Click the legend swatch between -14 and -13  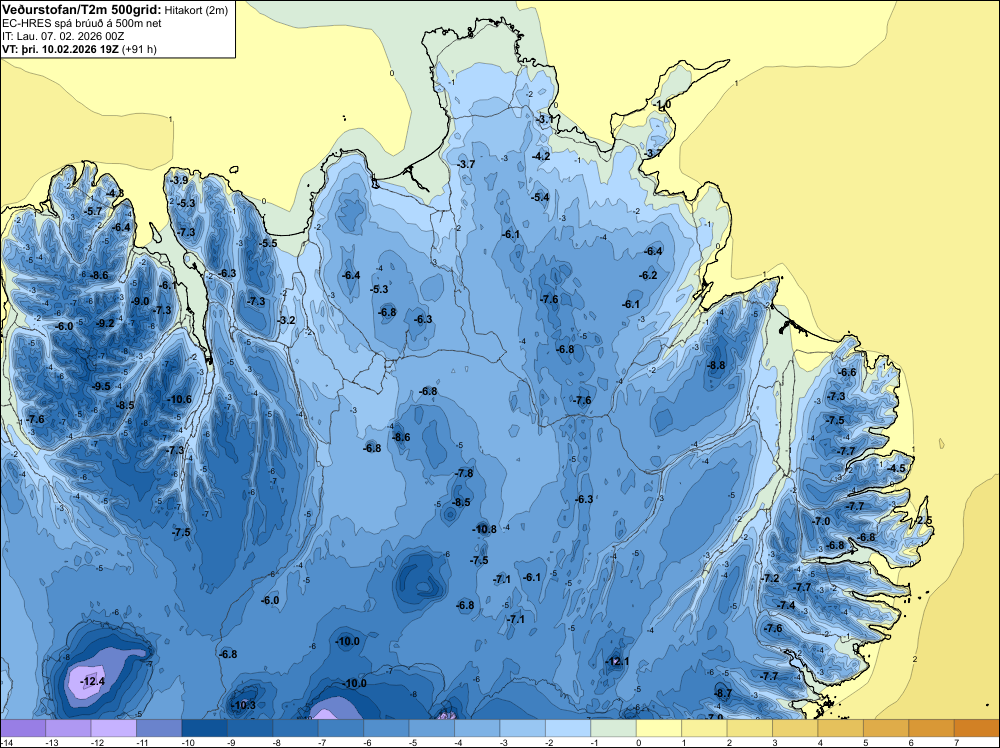click(23, 728)
